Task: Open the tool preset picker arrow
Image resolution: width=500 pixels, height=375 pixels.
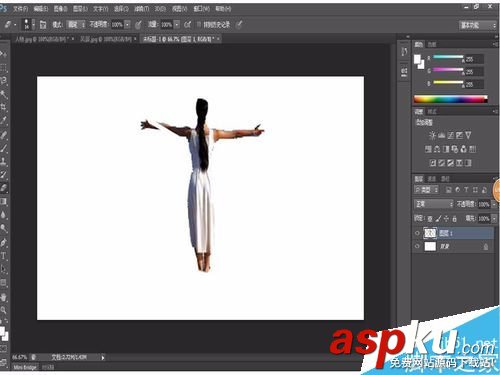Action: 15,25
